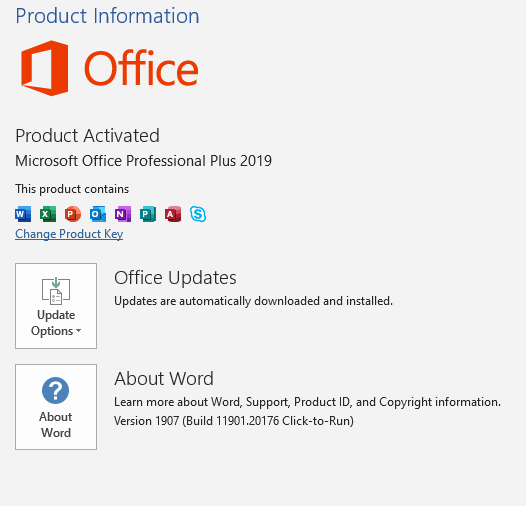Open the Change Product Key link
Screen dimensions: 526x506
(69, 234)
